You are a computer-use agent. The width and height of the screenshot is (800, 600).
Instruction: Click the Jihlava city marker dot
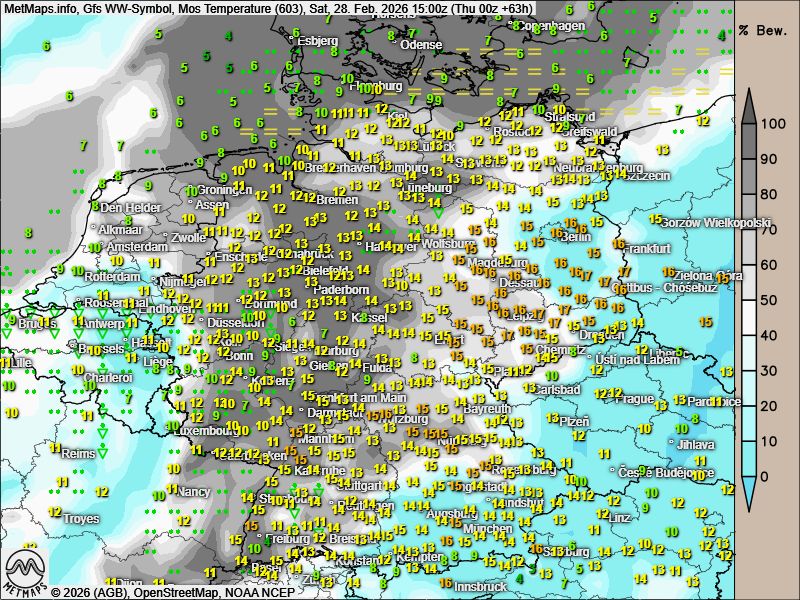point(671,444)
